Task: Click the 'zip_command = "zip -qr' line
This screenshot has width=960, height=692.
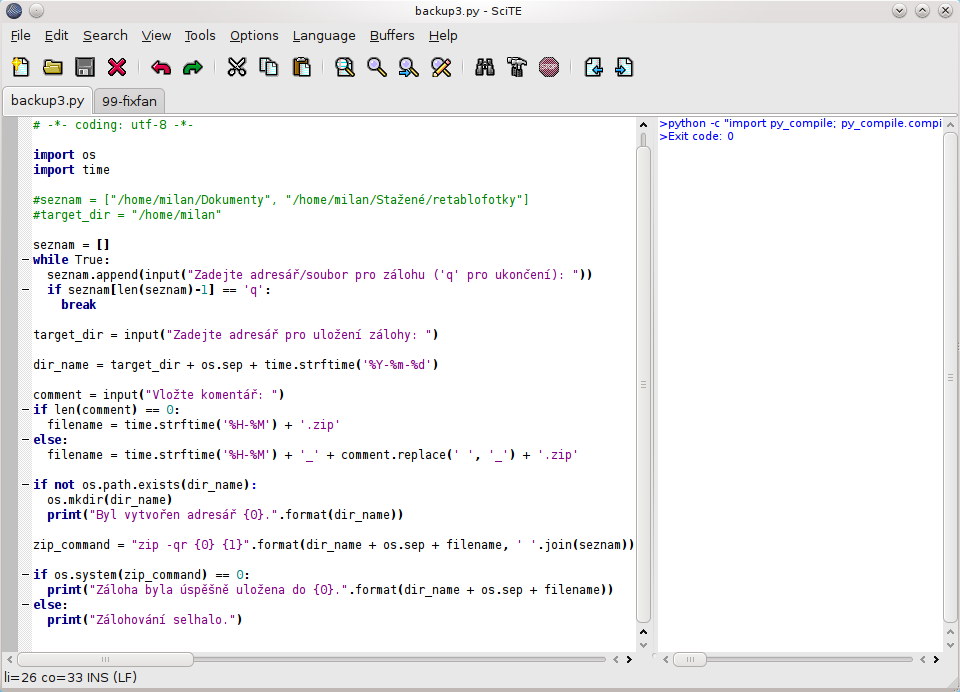Action: click(334, 545)
